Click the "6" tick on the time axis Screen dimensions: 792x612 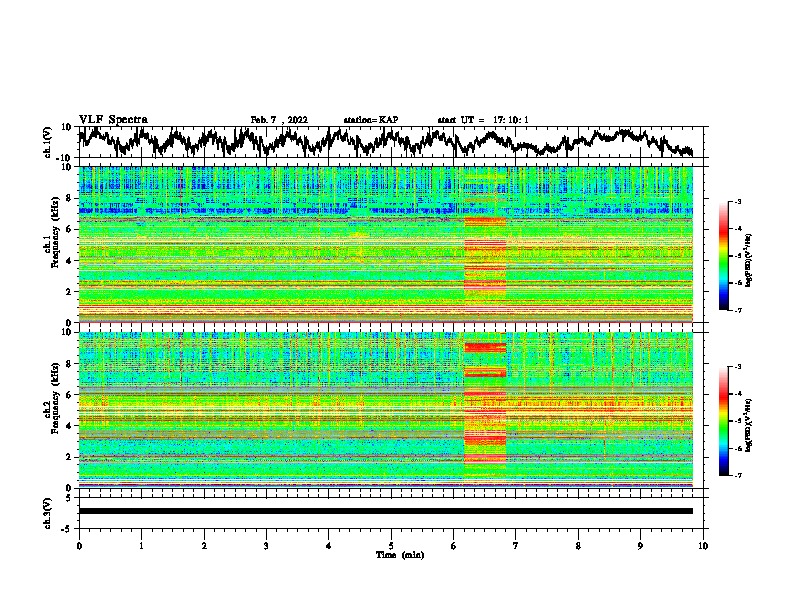pos(454,546)
